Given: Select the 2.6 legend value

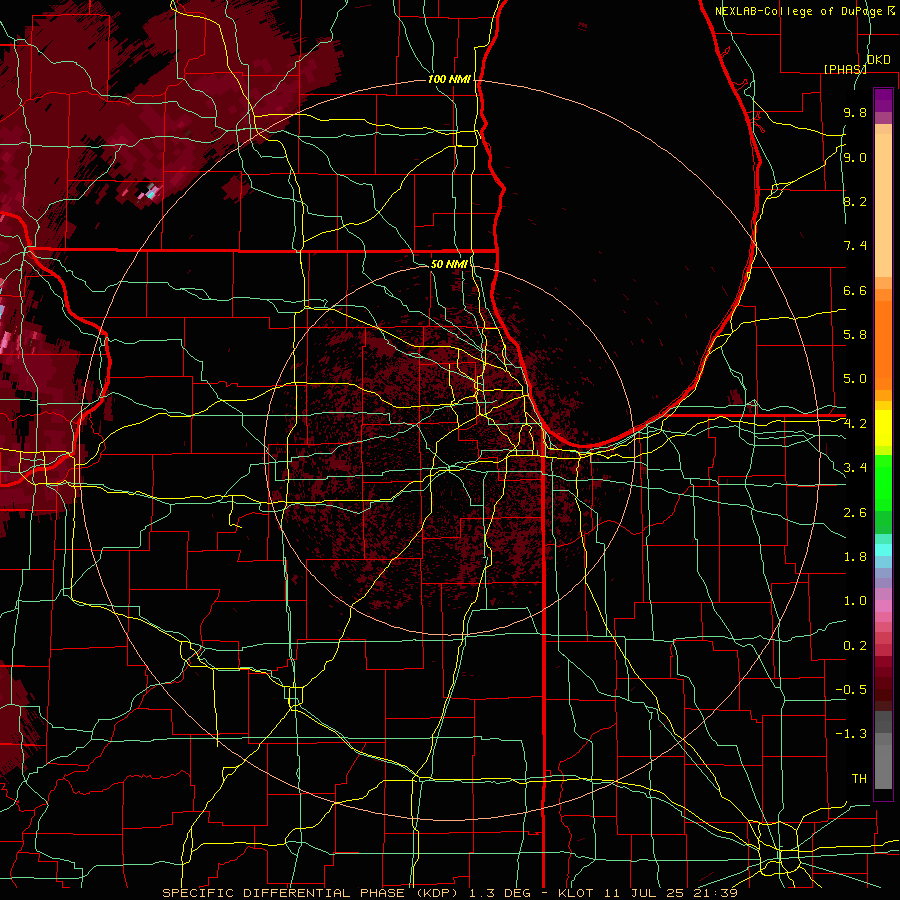Looking at the screenshot, I should click(x=855, y=513).
